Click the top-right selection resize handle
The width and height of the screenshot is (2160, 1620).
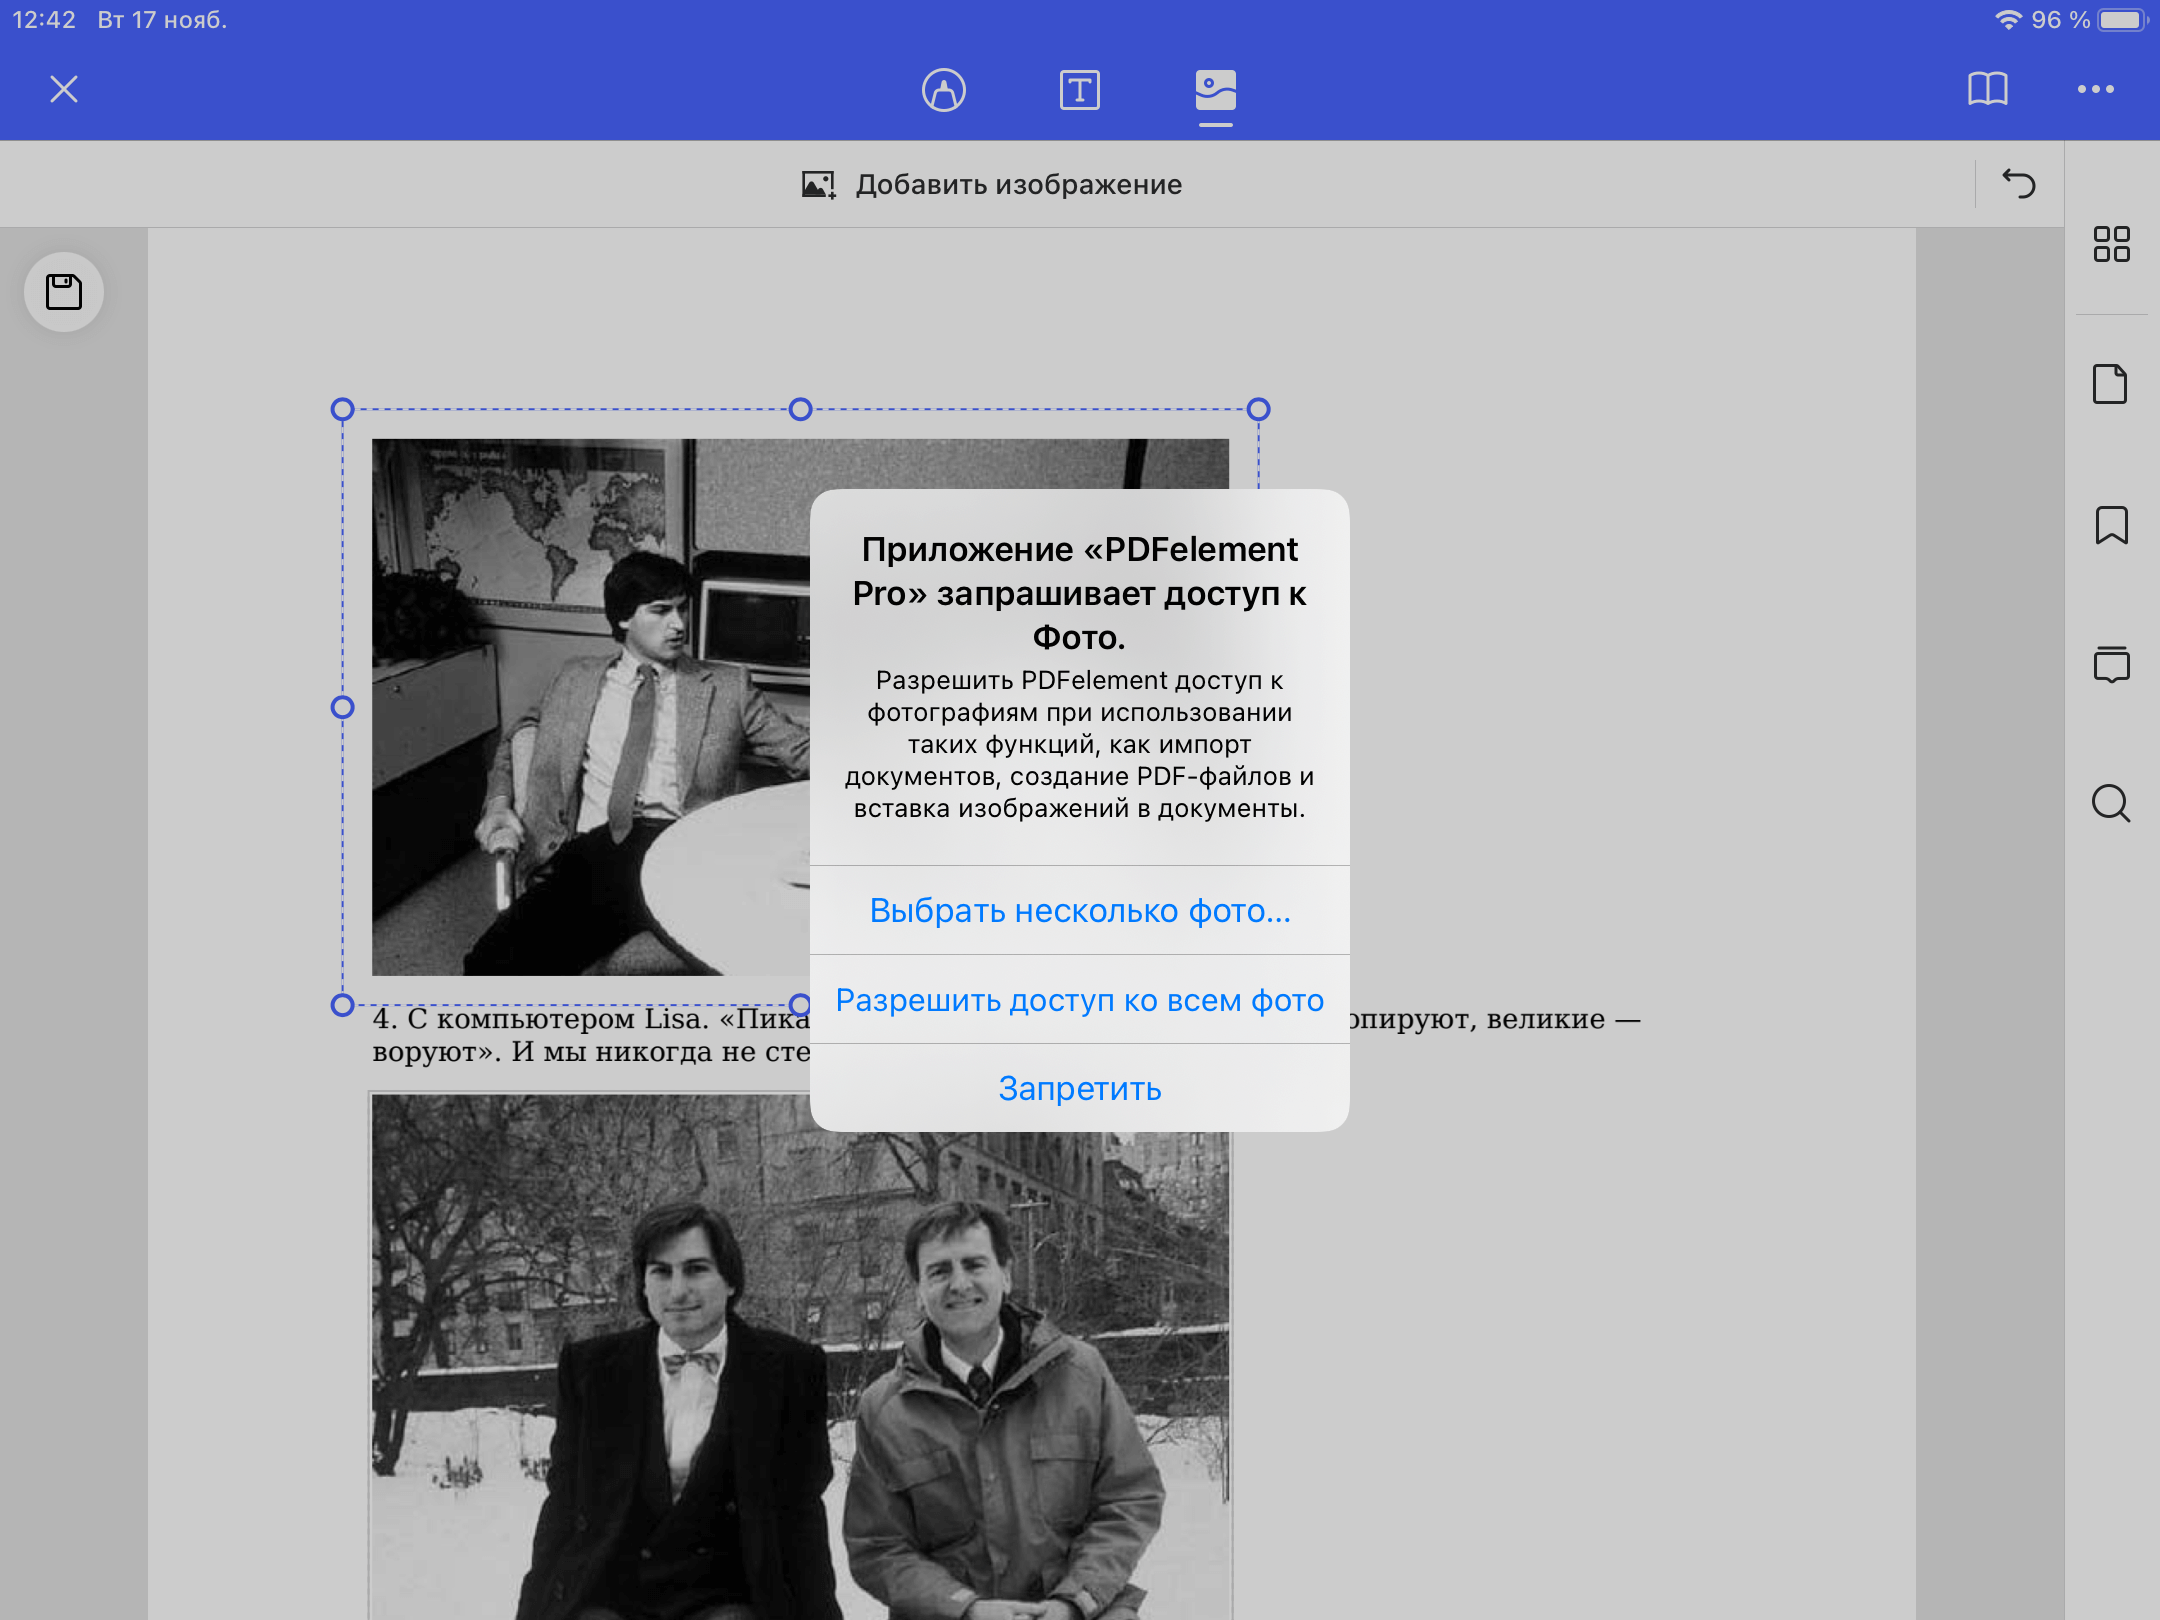click(1258, 409)
